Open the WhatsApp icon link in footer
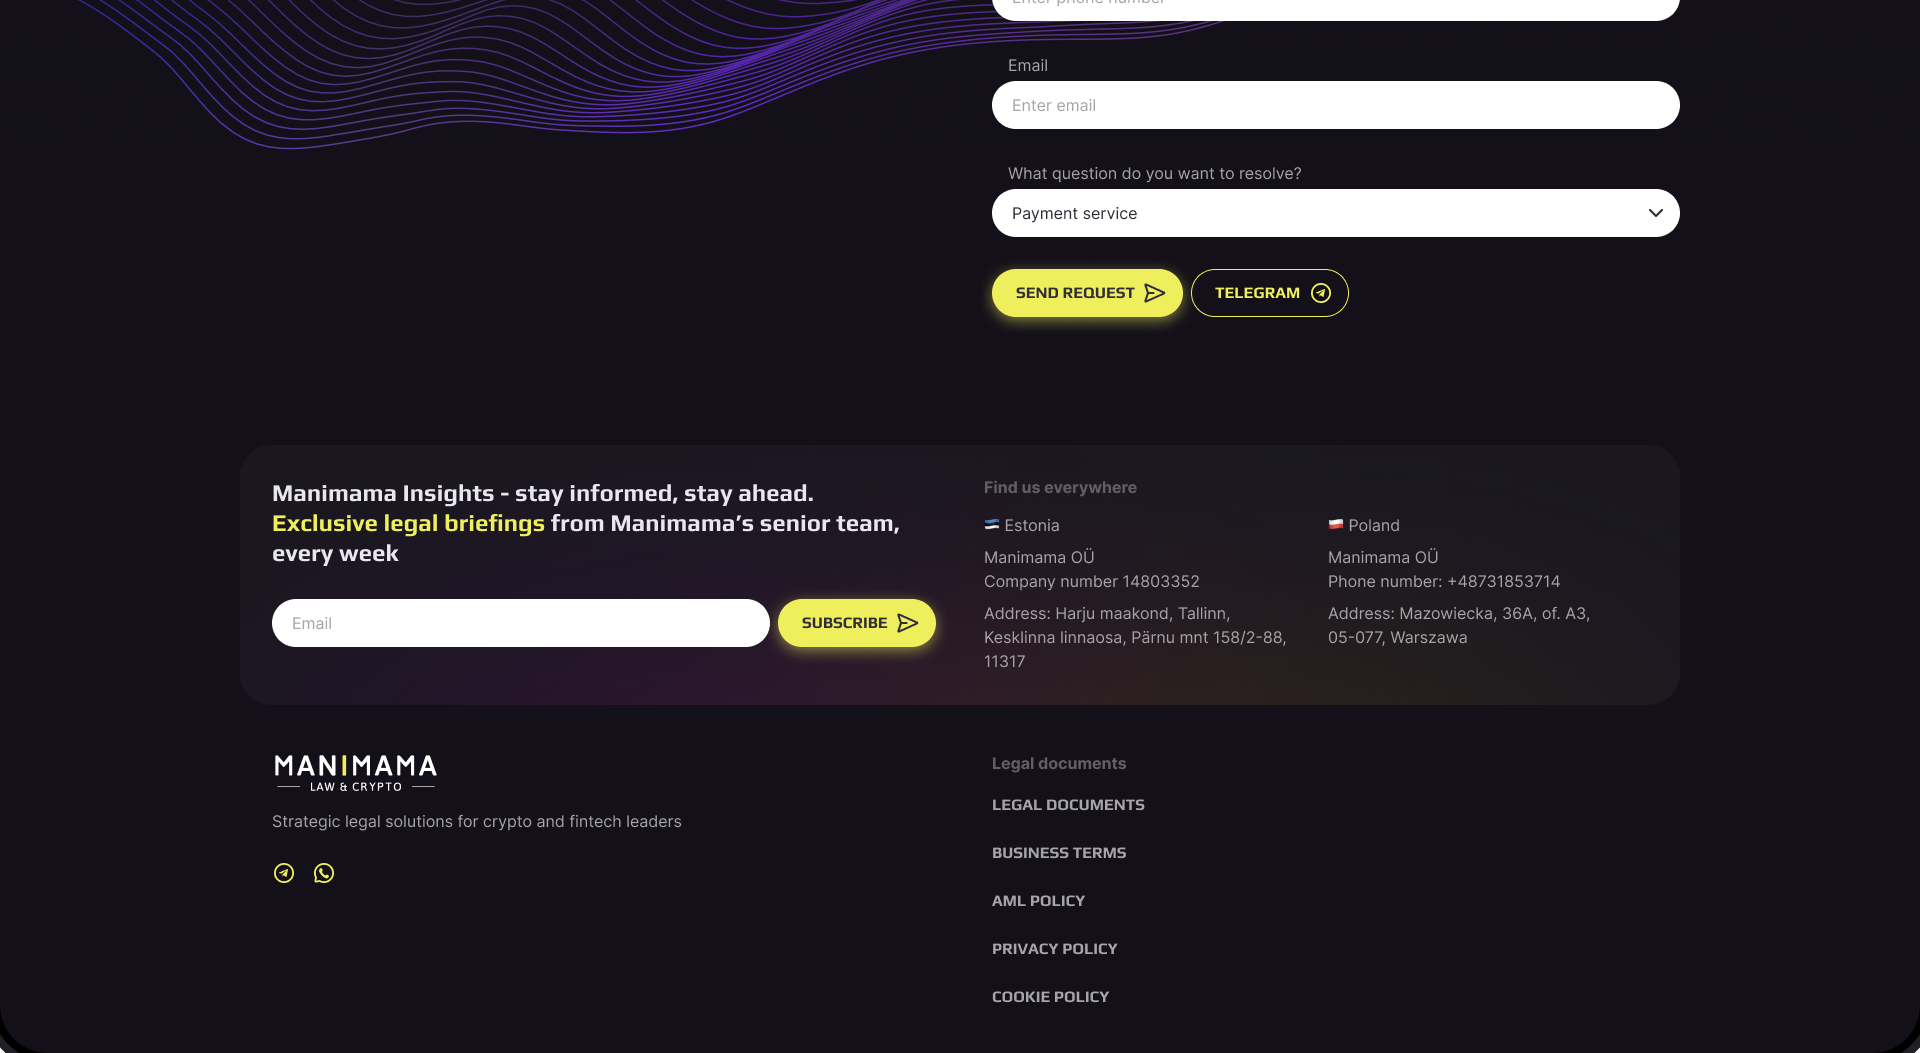The width and height of the screenshot is (1920, 1053). click(x=324, y=873)
